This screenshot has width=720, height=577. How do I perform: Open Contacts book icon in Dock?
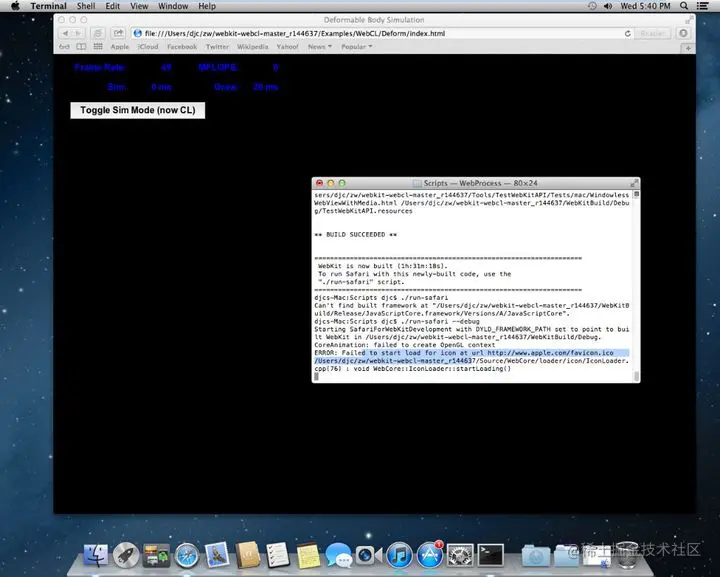(x=248, y=555)
